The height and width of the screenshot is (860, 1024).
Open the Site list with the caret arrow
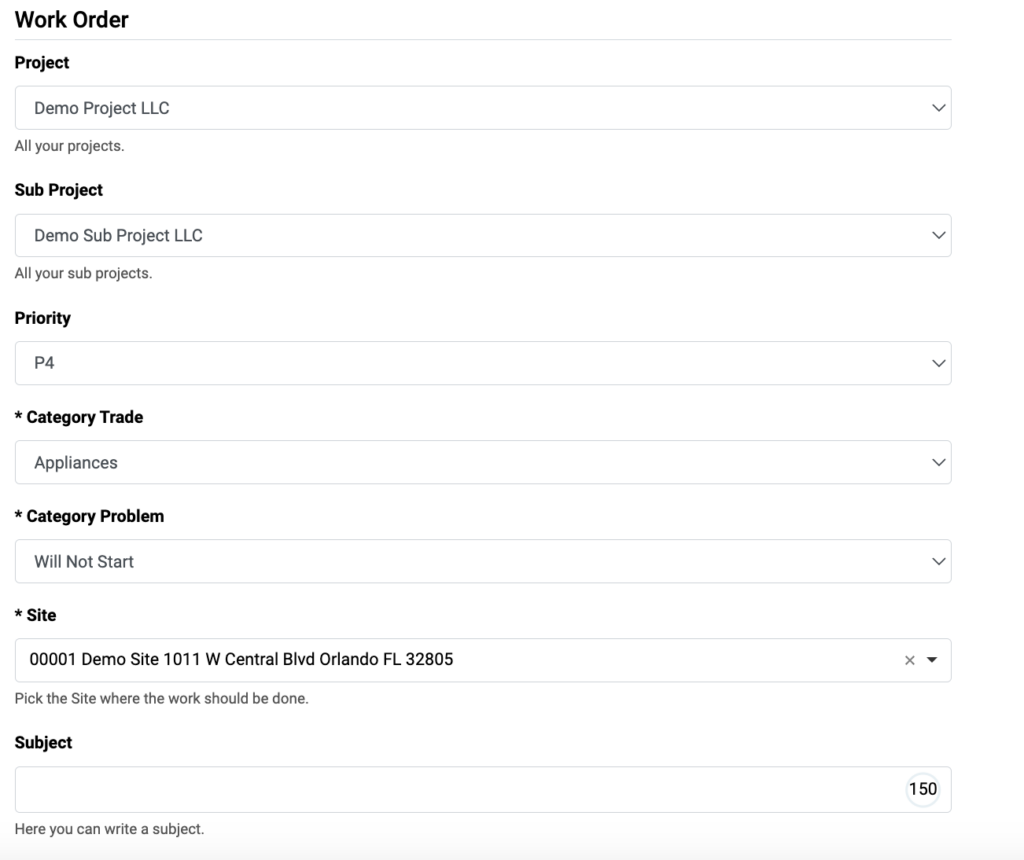932,660
